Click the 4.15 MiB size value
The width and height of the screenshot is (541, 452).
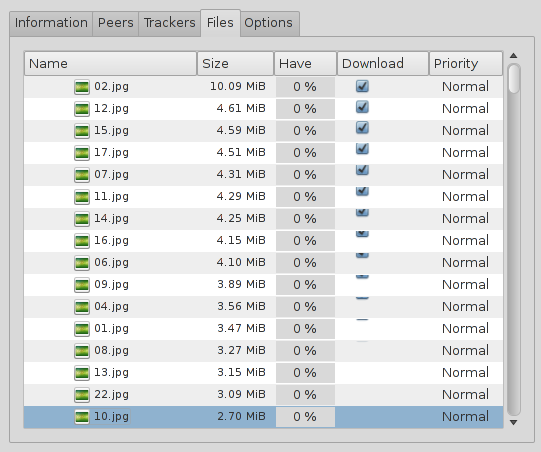pos(241,240)
